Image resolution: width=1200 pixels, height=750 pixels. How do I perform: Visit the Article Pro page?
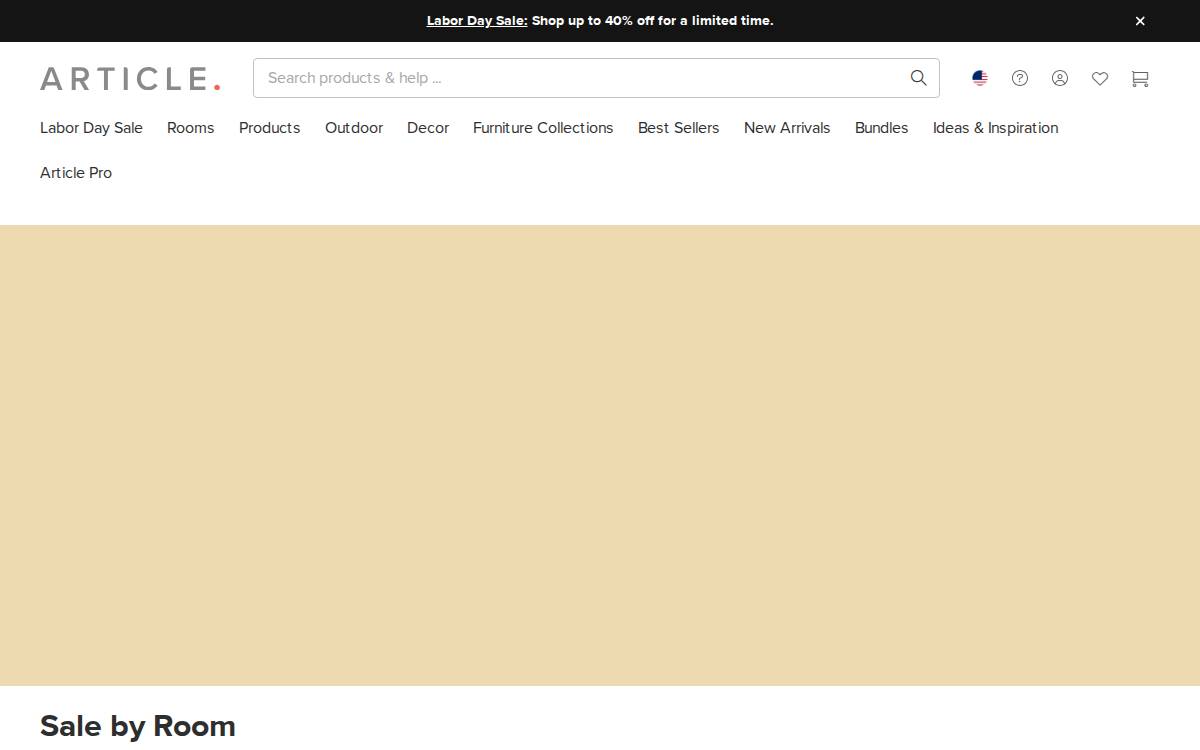76,173
